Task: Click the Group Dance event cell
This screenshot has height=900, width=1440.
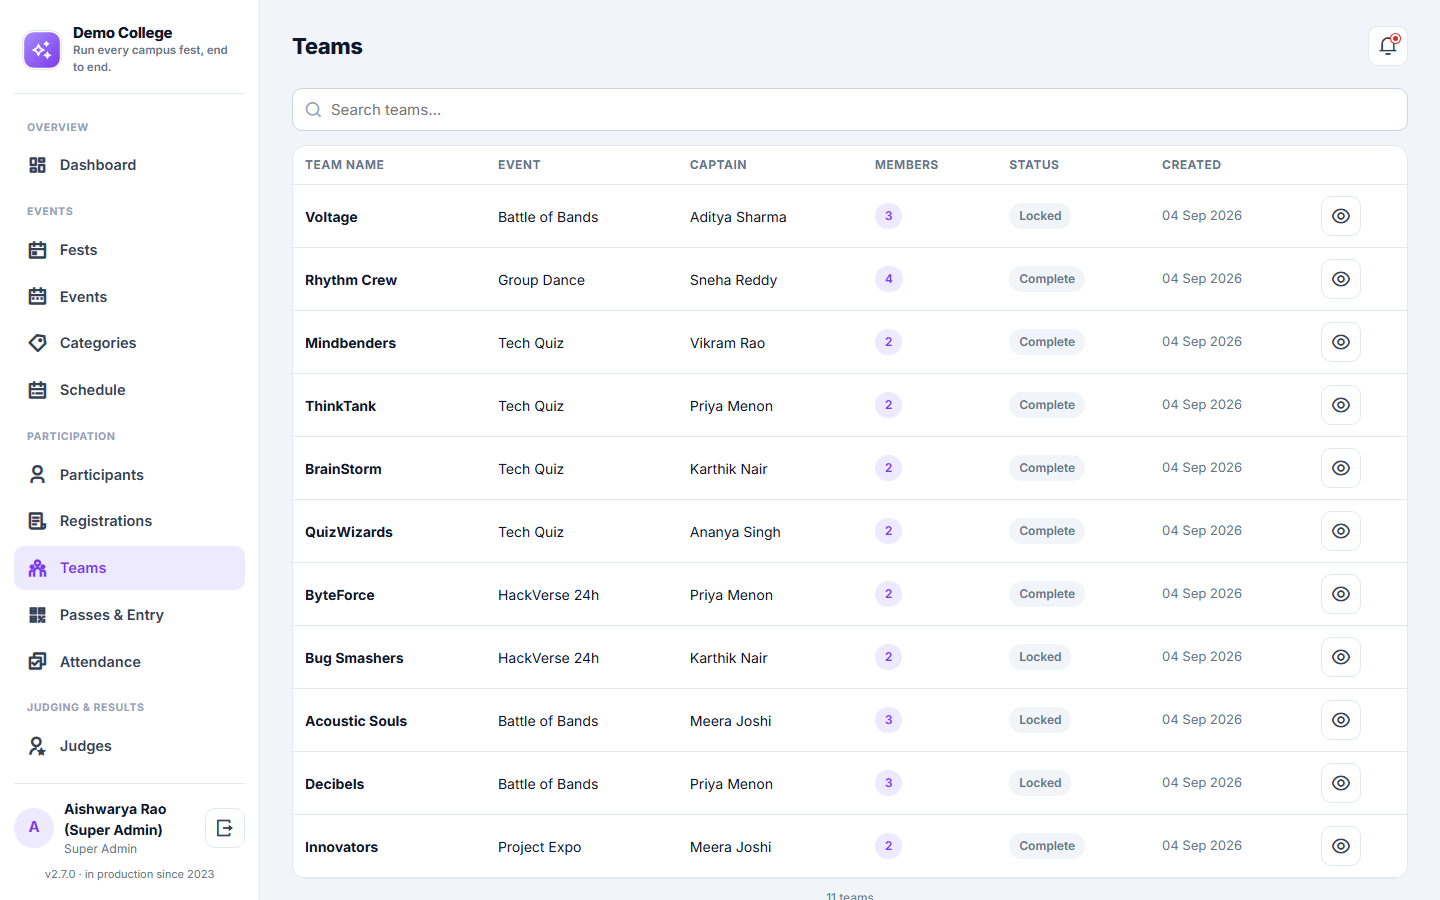Action: pyautogui.click(x=541, y=280)
